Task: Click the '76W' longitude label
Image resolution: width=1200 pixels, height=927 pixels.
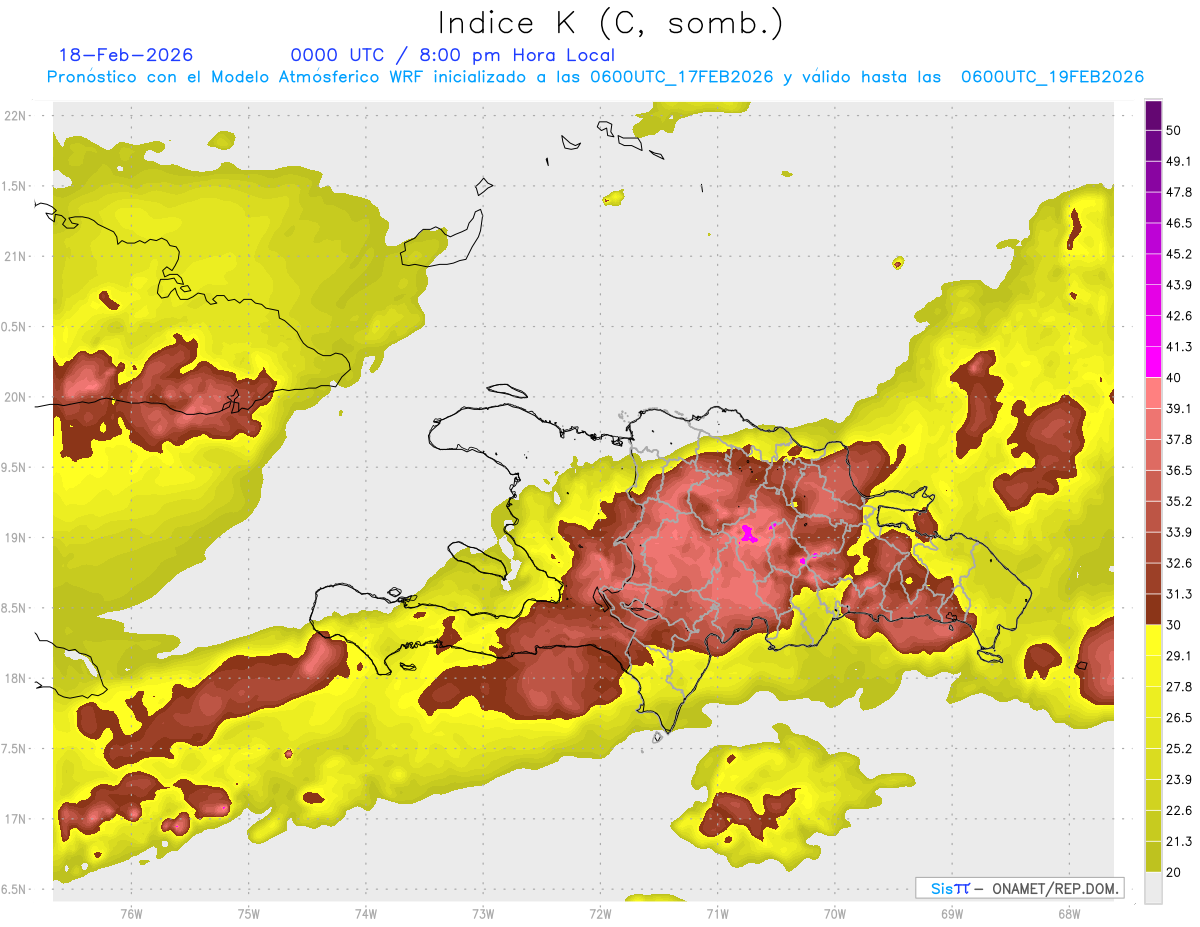Action: click(131, 914)
